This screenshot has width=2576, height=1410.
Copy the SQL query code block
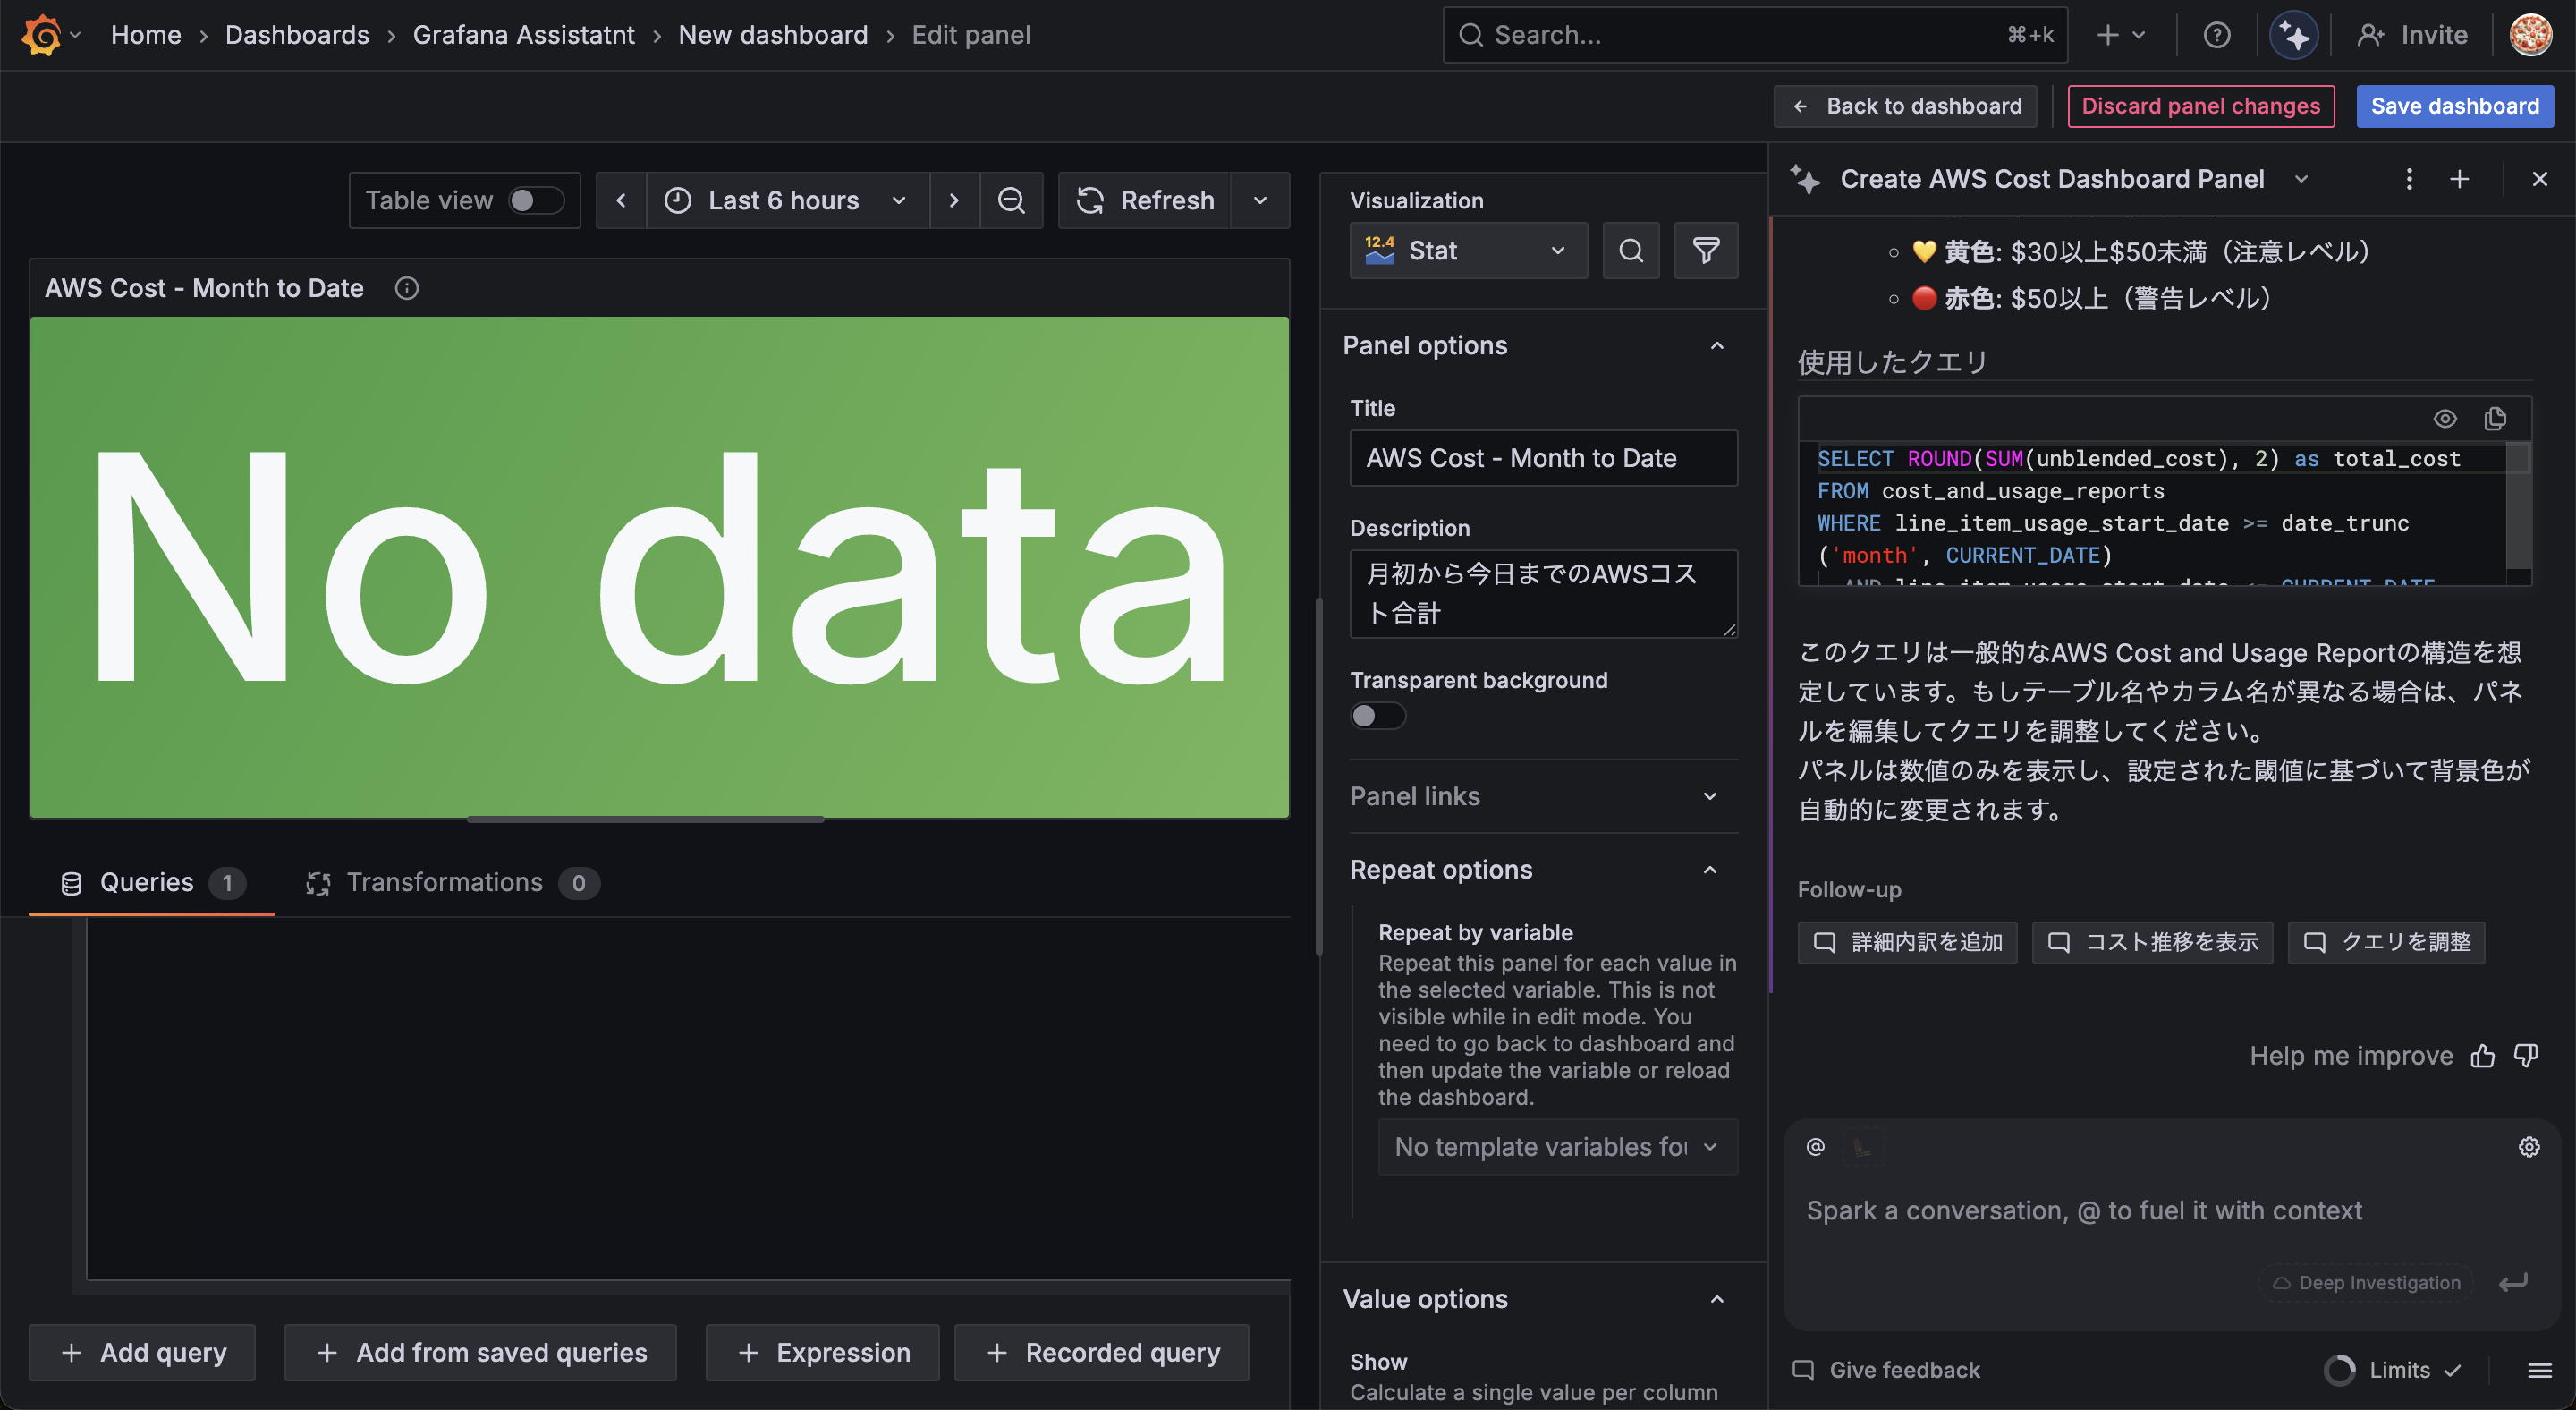[2494, 419]
